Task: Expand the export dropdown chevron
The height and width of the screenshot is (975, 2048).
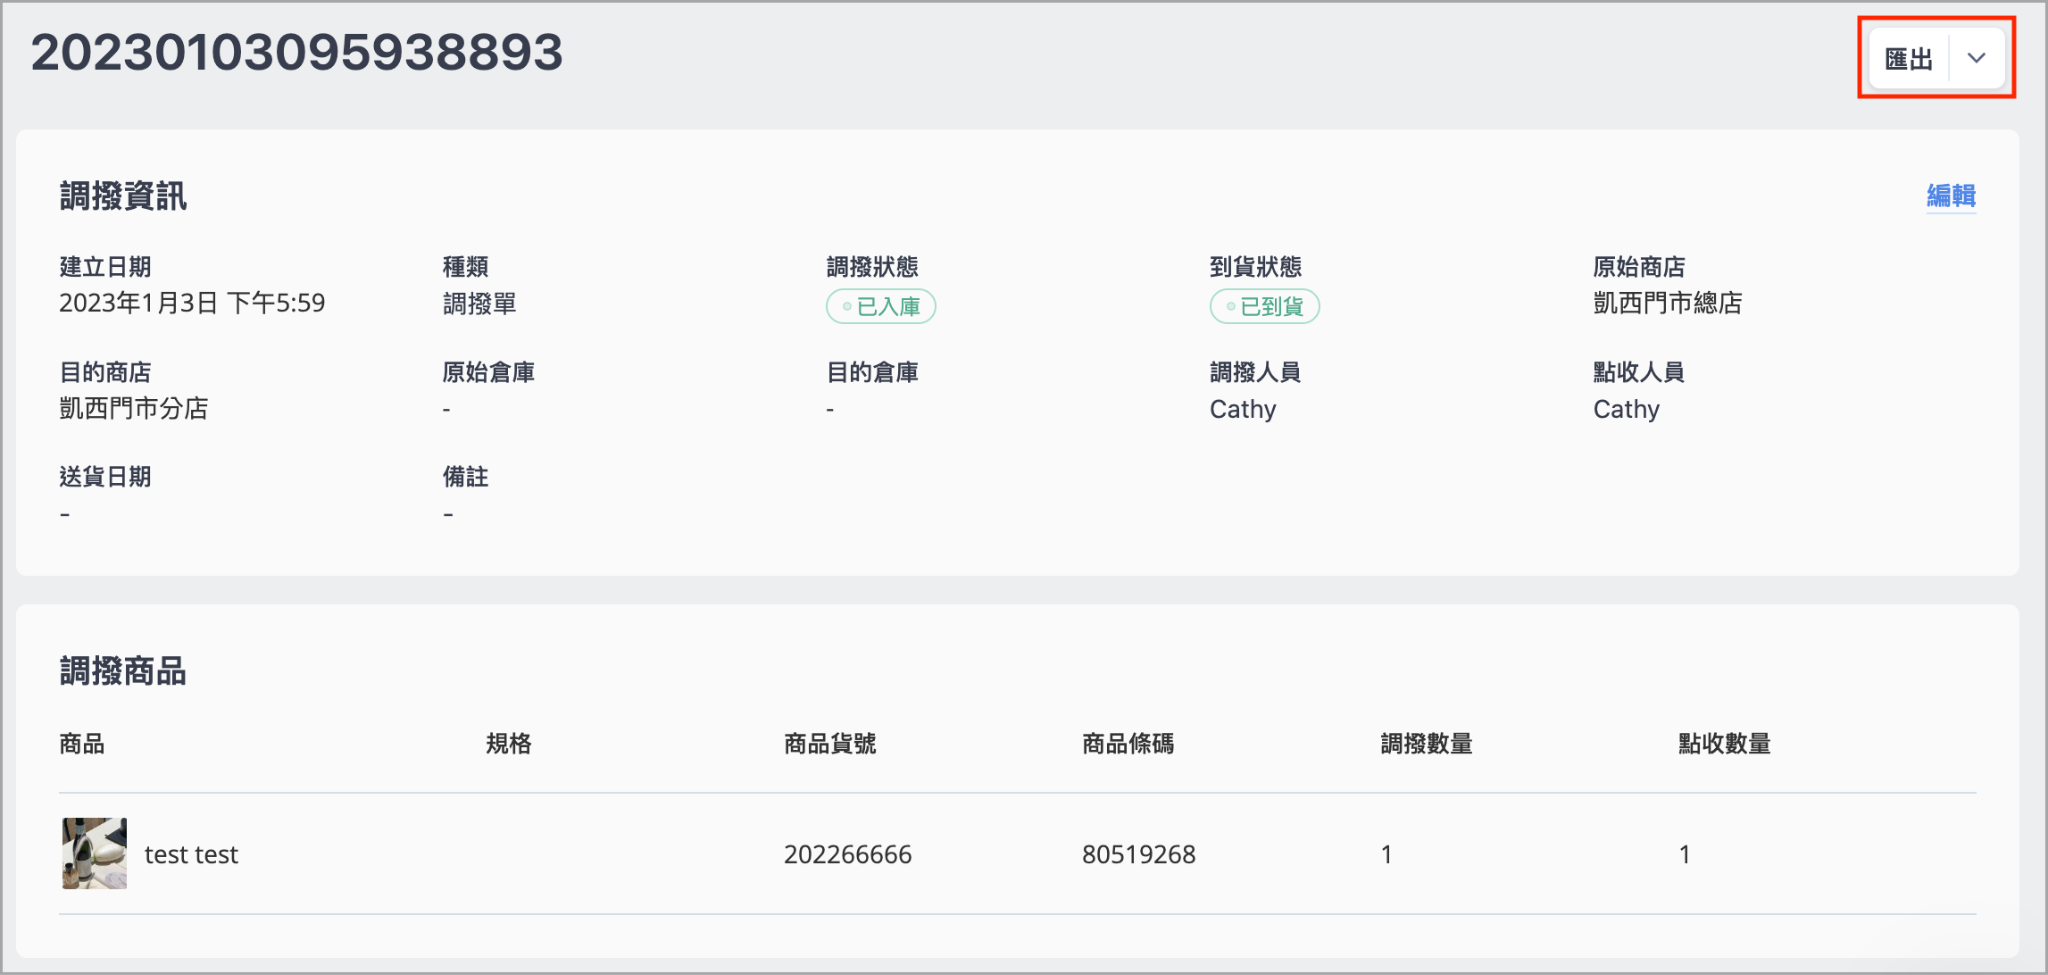Action: point(1977,59)
